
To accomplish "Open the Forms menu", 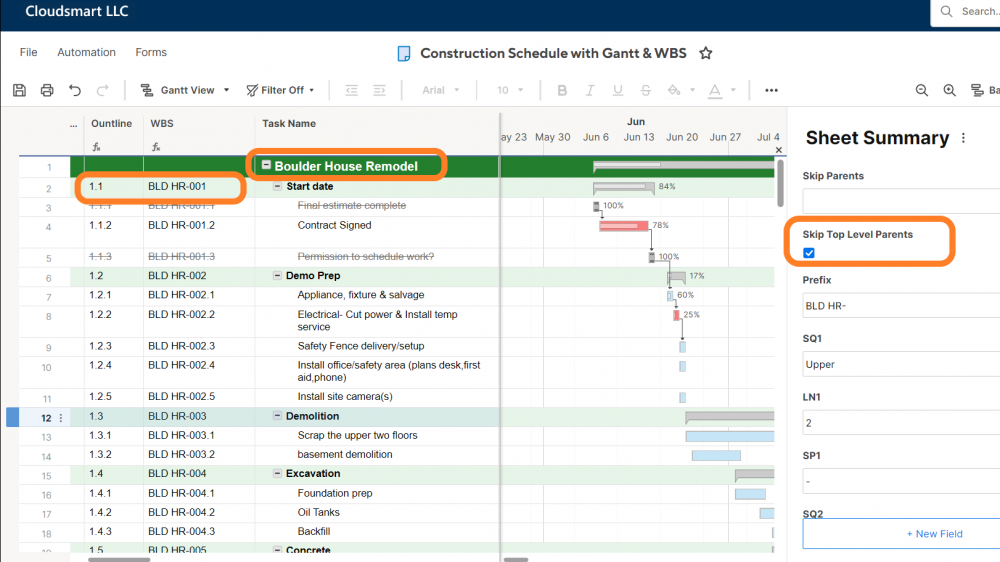I will point(151,52).
